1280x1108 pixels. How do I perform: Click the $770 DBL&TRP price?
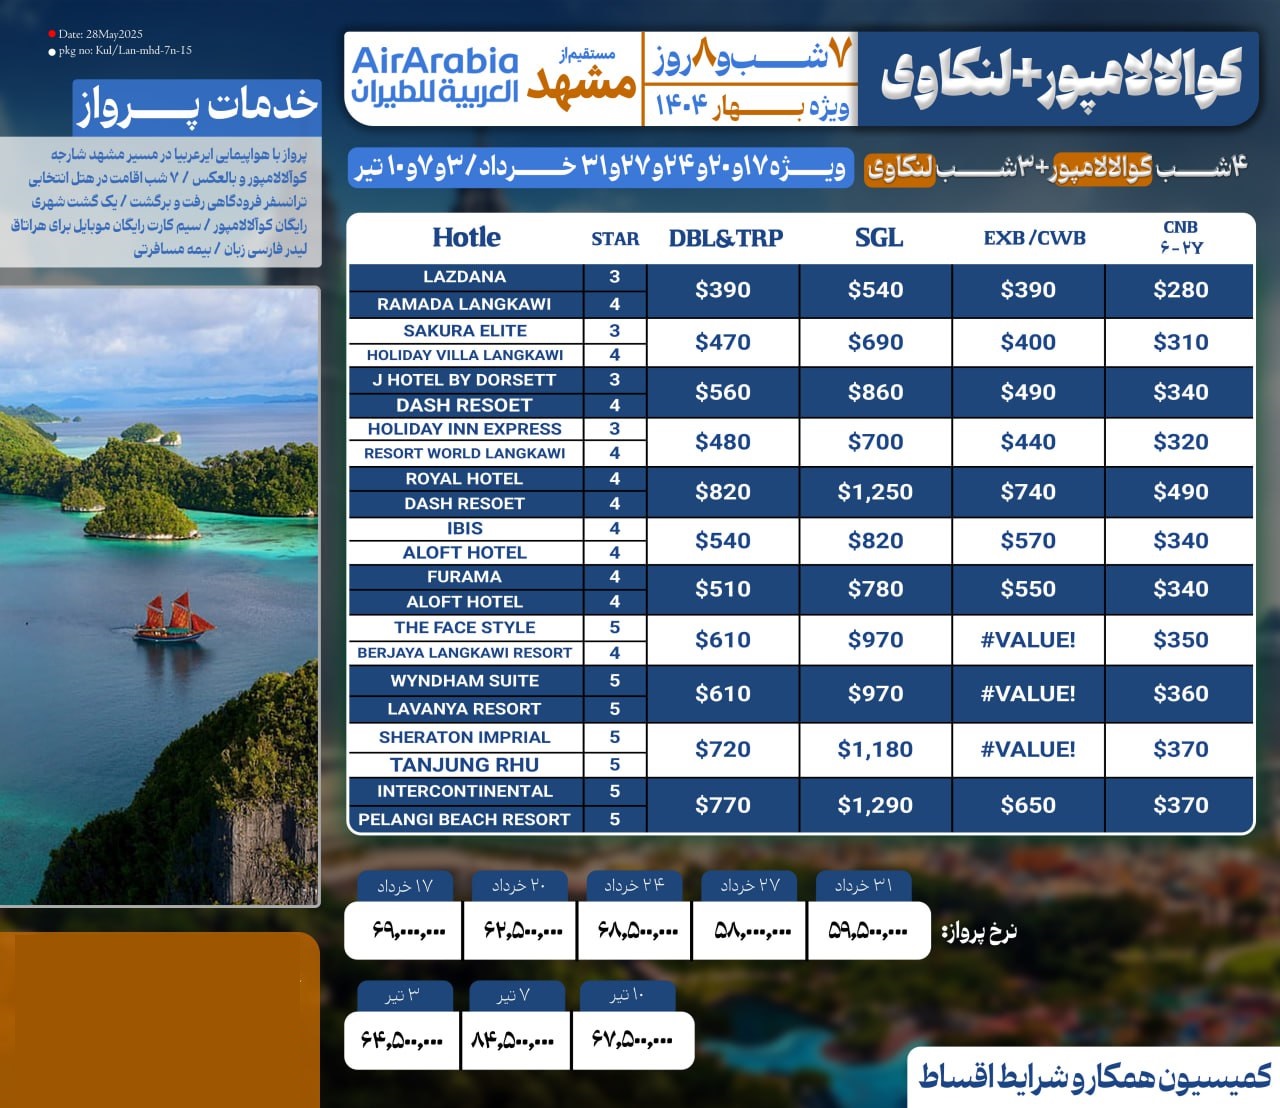(x=723, y=806)
